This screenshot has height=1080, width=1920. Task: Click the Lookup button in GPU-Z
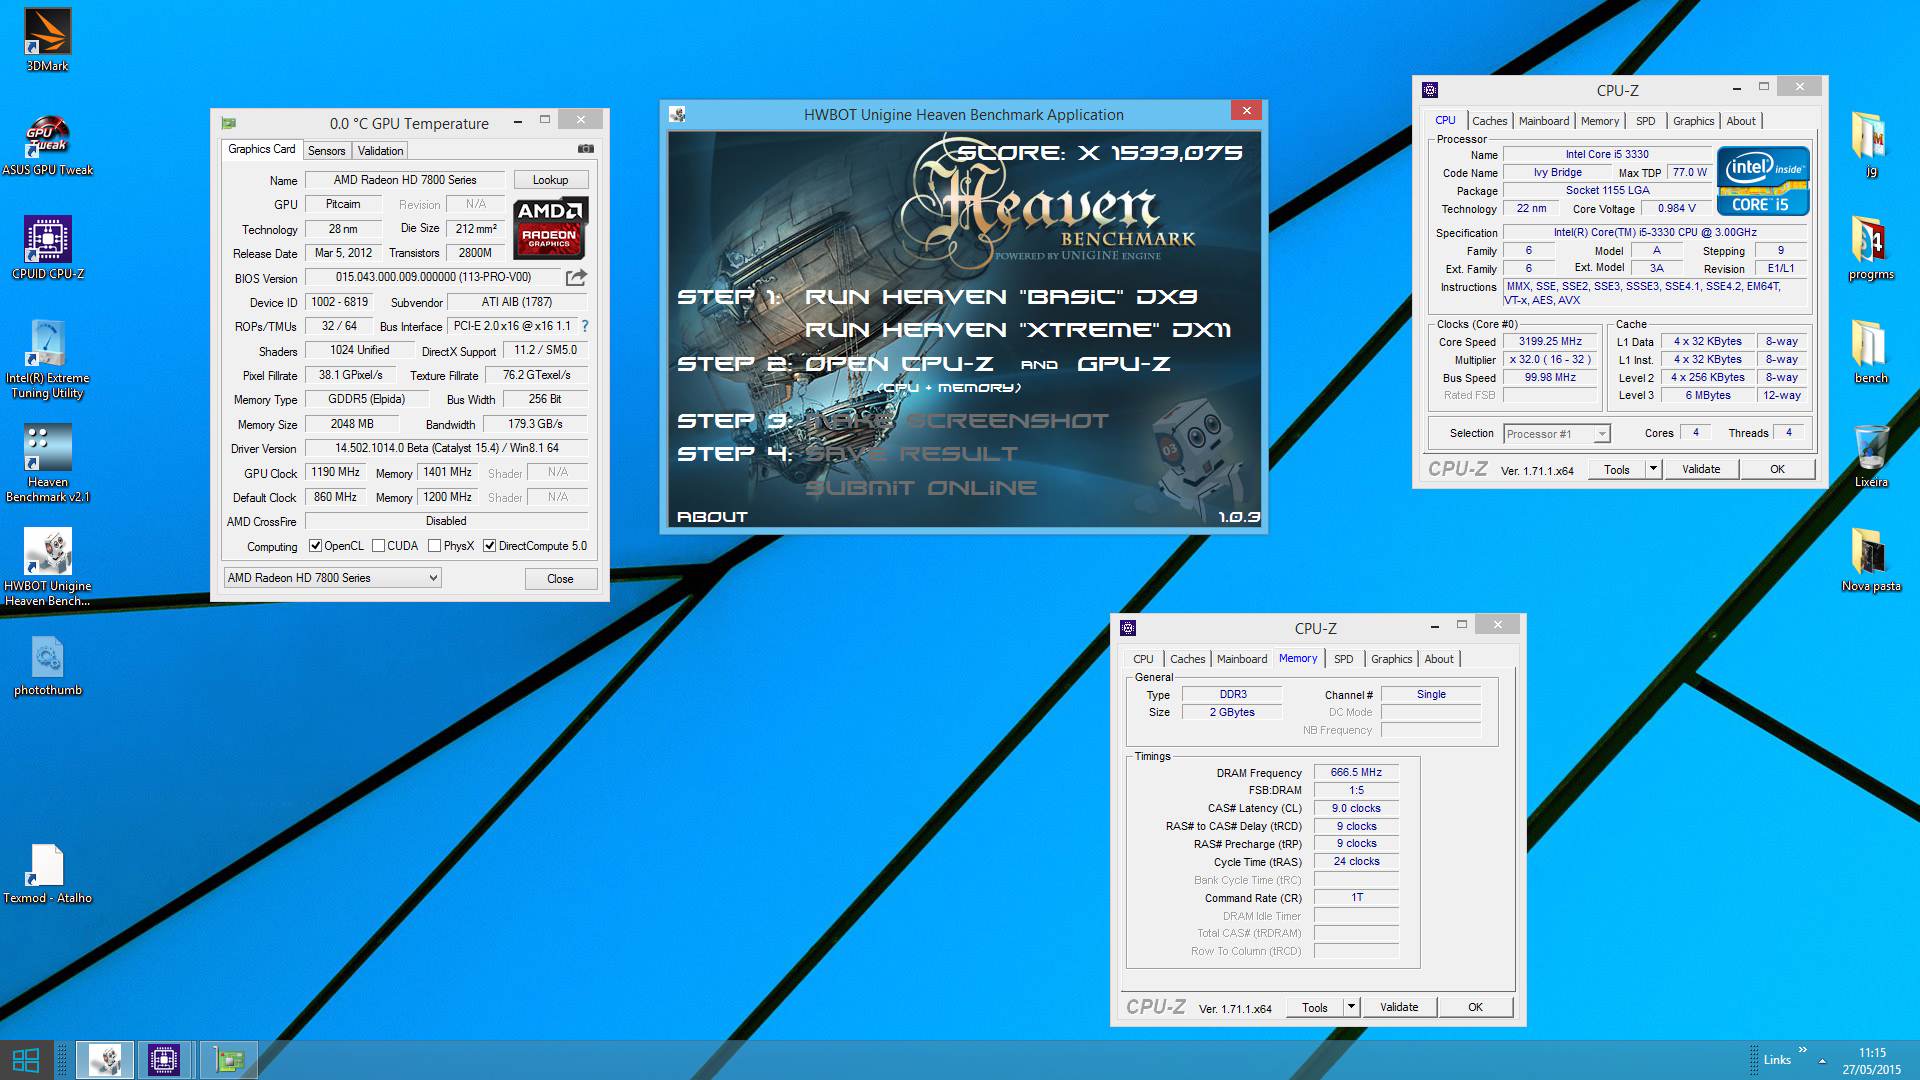(550, 180)
